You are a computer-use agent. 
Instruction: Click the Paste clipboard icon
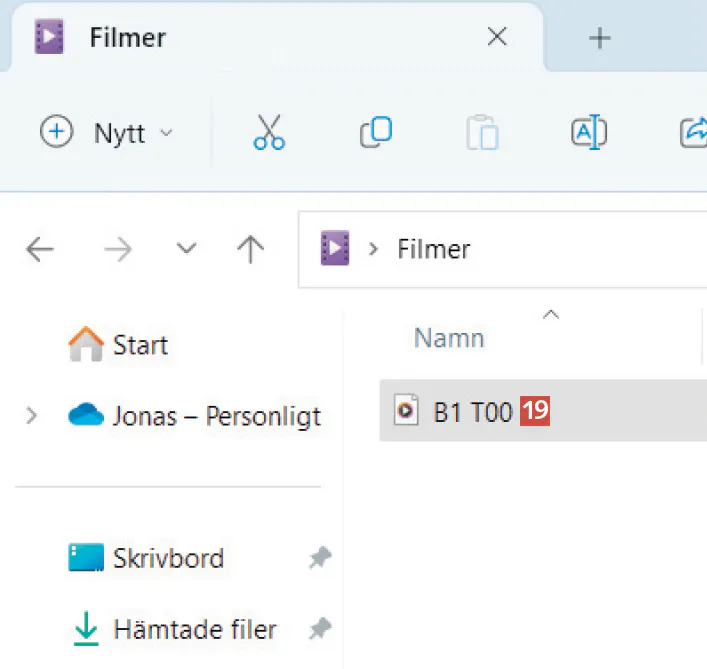tap(482, 132)
